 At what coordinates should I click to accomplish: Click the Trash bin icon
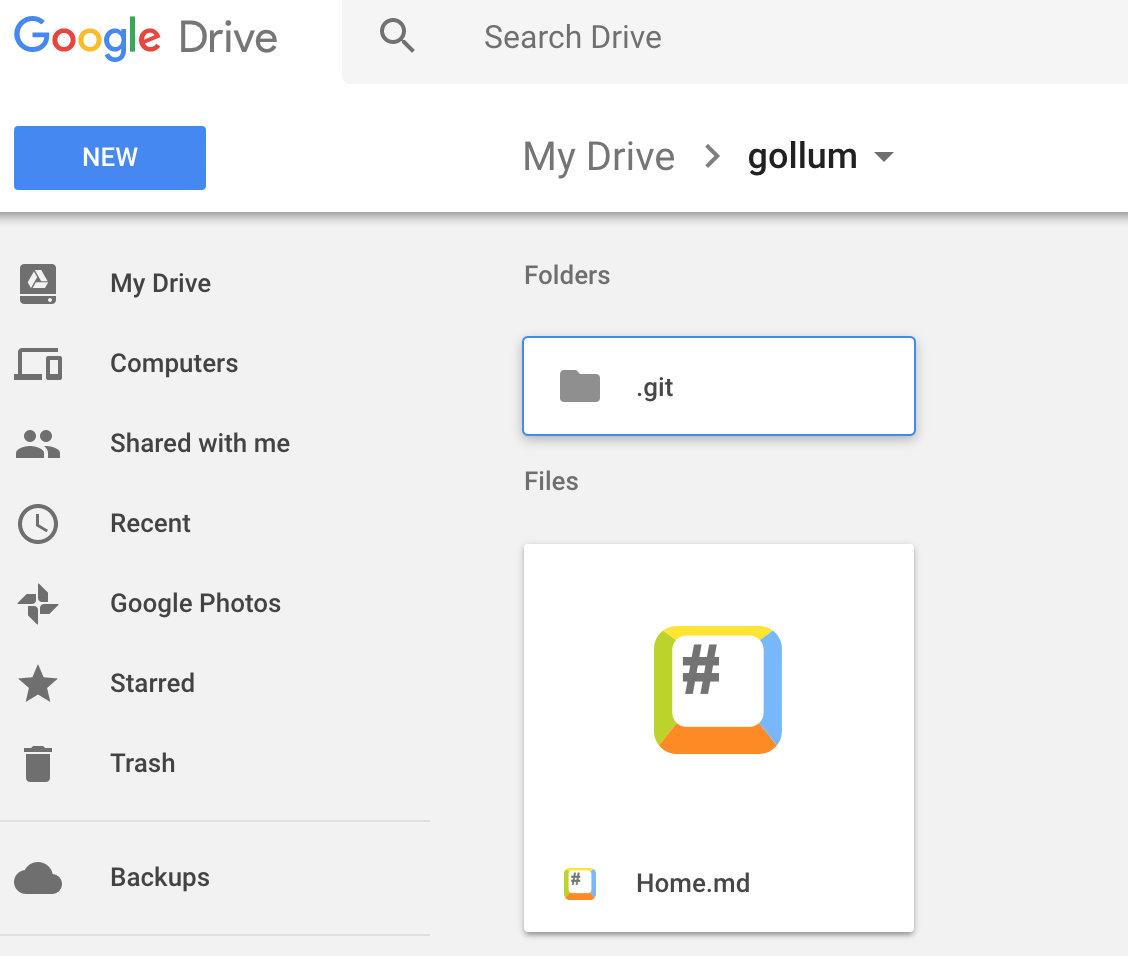tap(38, 763)
